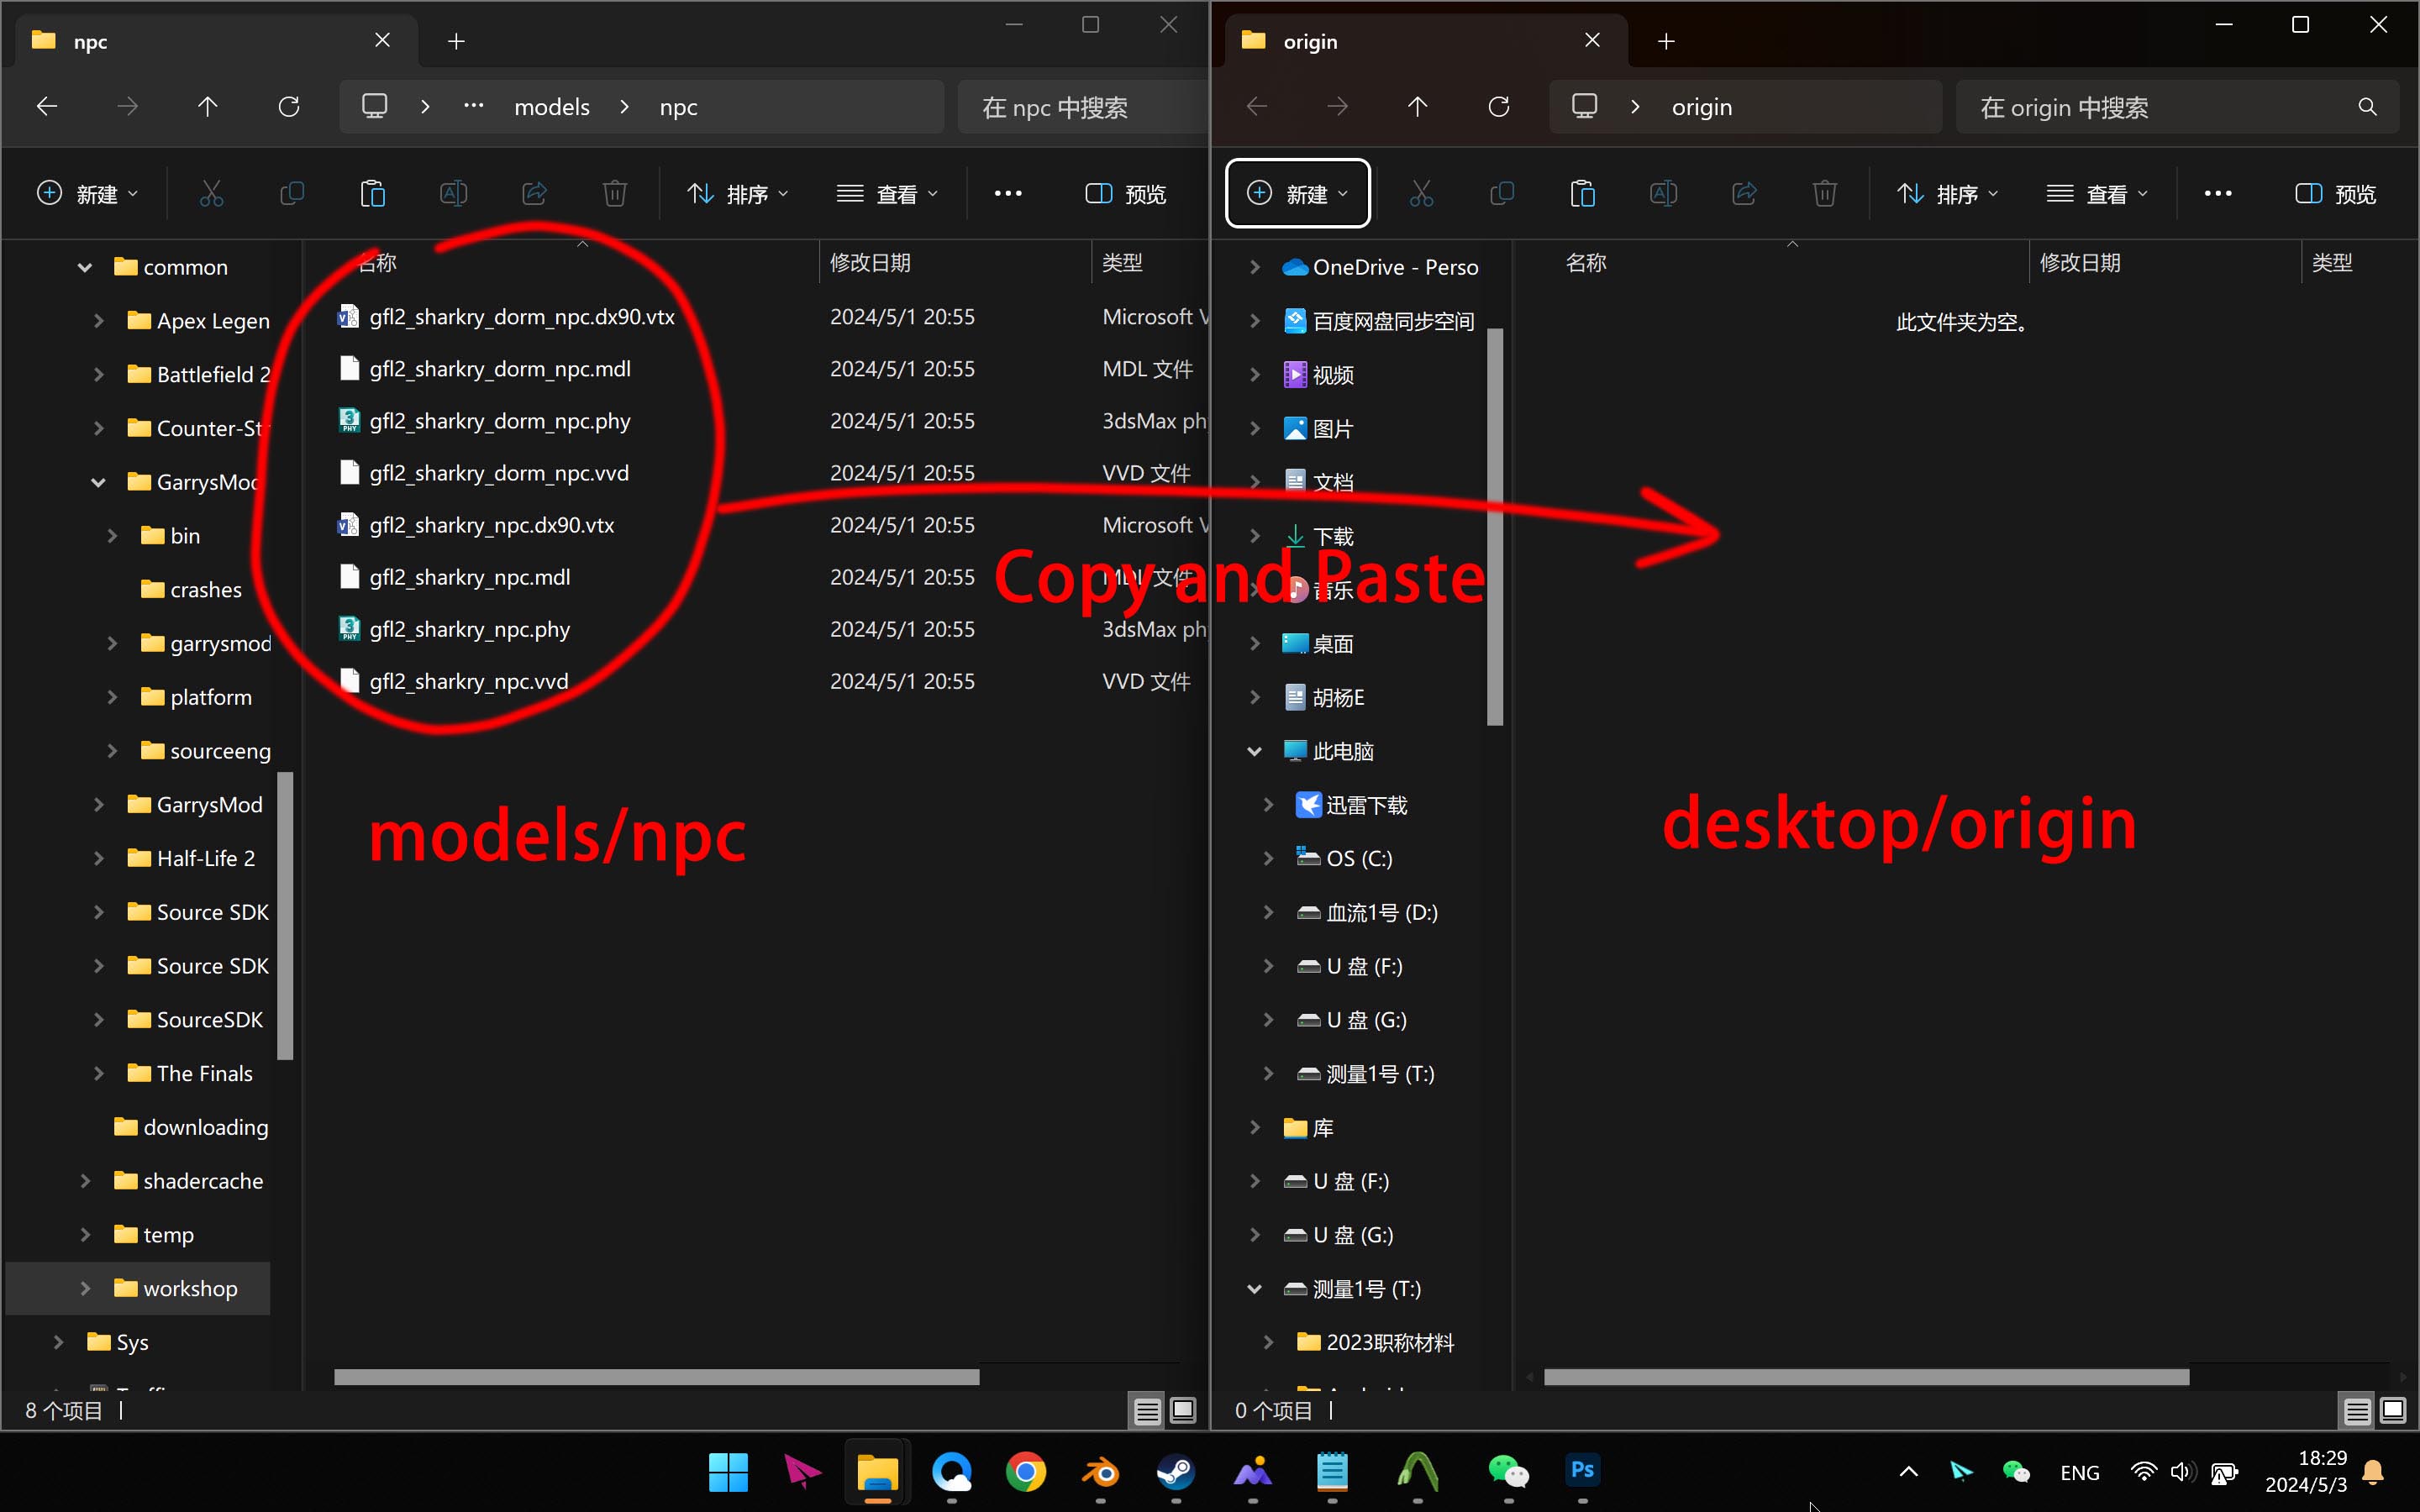Collapse the GarrysMod tree folder with bin
This screenshot has height=1512, width=2420.
pos(98,482)
